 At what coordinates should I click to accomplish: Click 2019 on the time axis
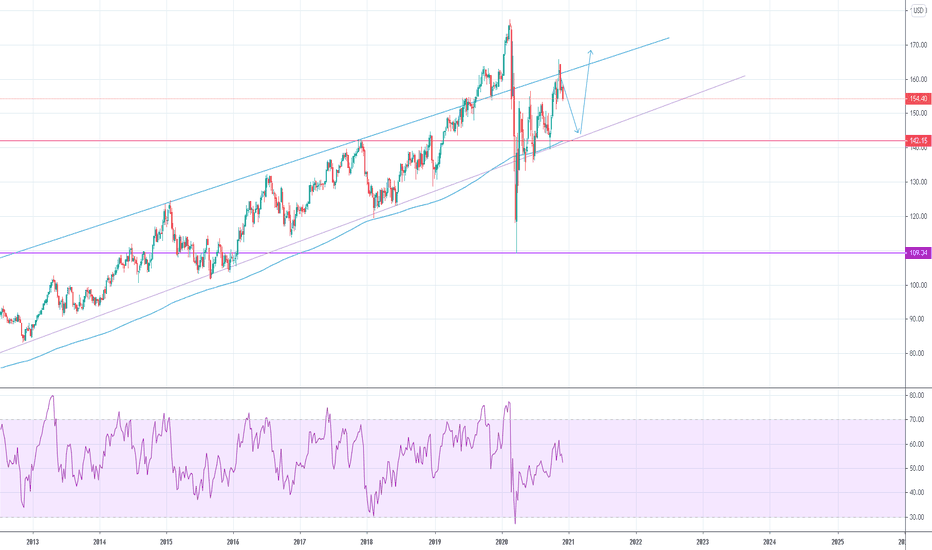[434, 542]
